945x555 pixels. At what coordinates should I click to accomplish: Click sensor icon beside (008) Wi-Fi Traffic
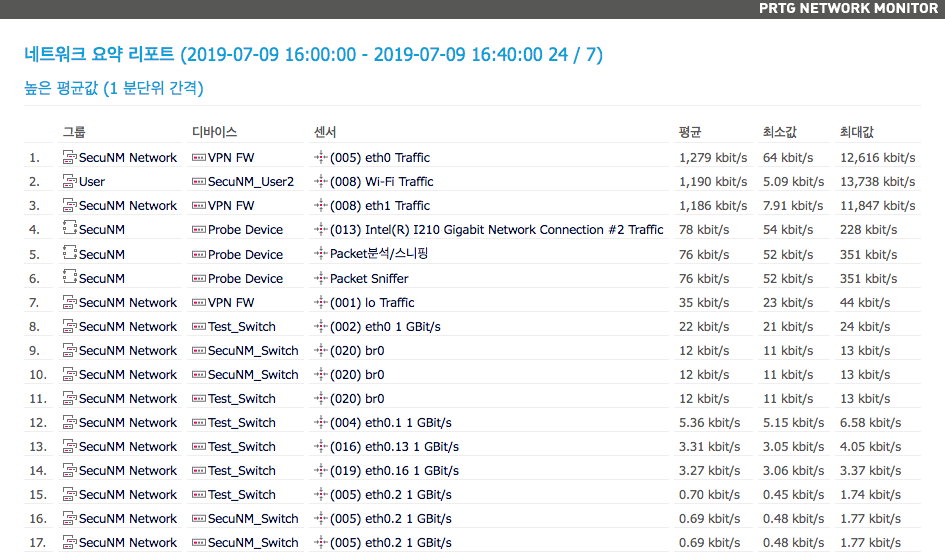[321, 181]
